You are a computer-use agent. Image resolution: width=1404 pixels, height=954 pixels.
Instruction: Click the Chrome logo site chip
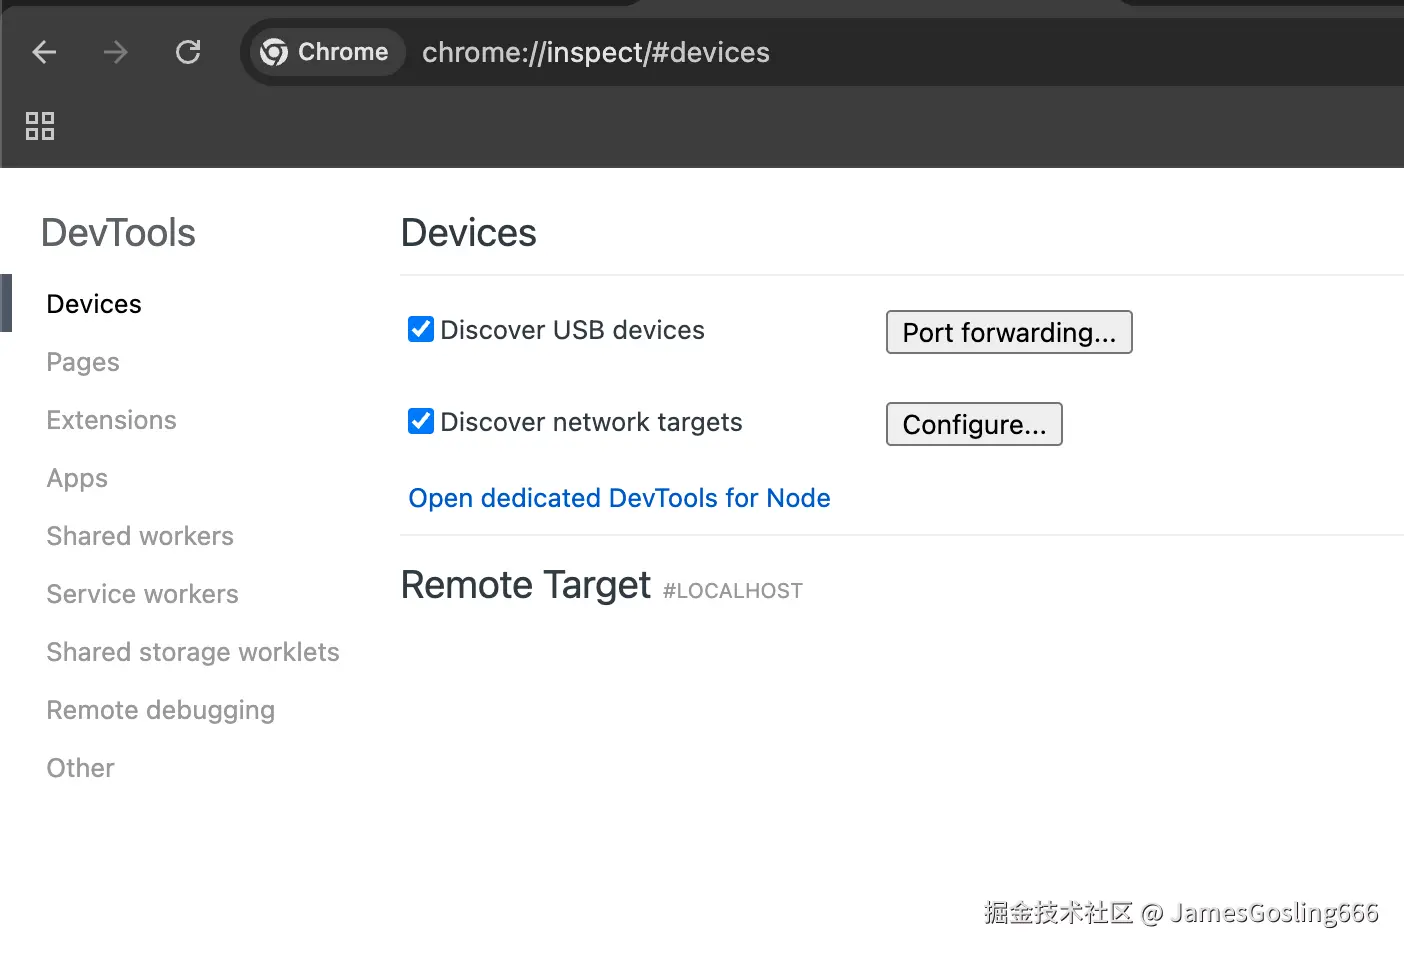[x=325, y=52]
